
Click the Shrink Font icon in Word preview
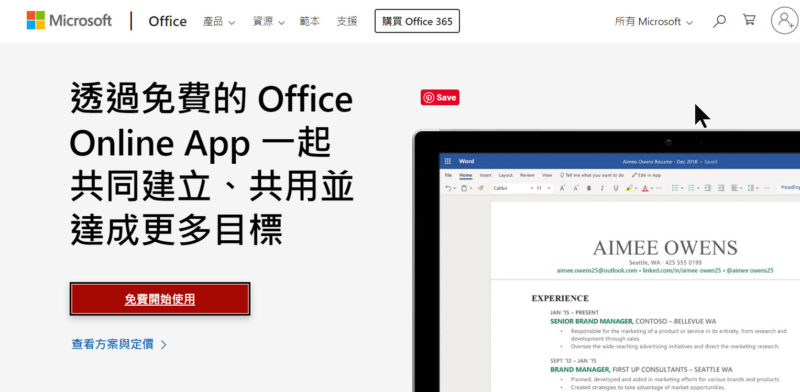pyautogui.click(x=576, y=188)
